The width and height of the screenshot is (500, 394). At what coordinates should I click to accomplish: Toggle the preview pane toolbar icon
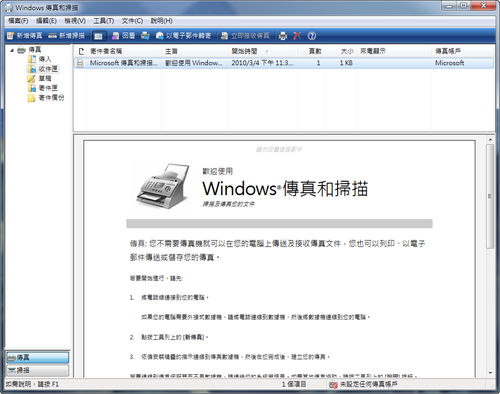point(98,36)
